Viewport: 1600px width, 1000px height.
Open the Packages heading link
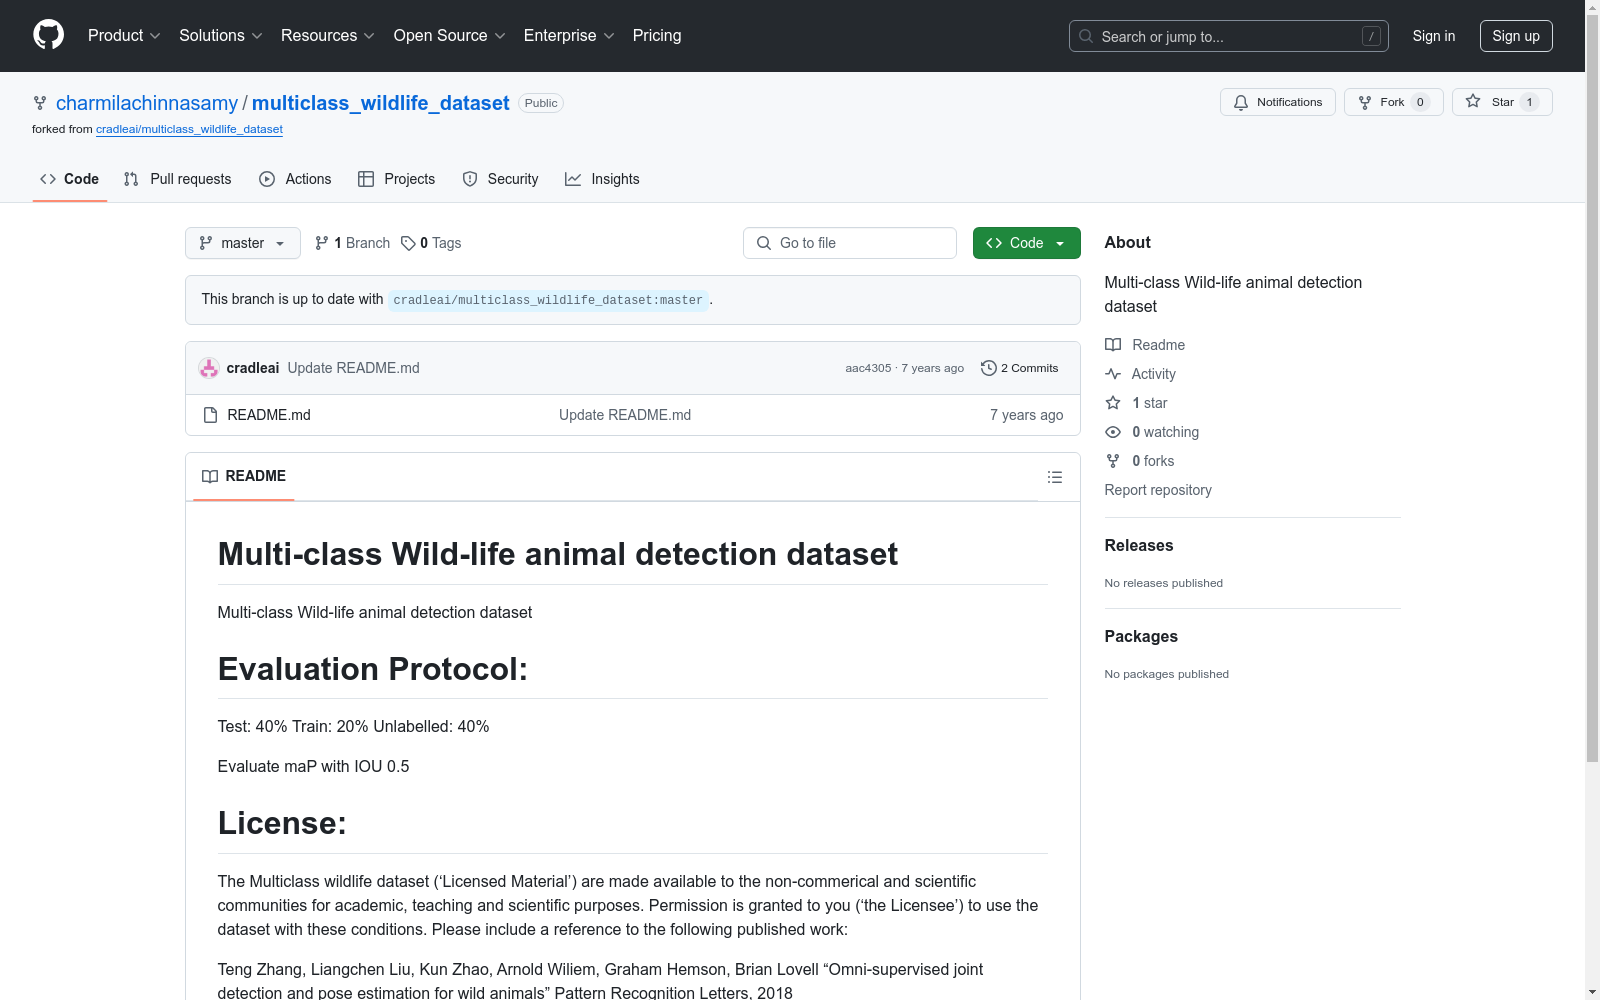tap(1141, 636)
